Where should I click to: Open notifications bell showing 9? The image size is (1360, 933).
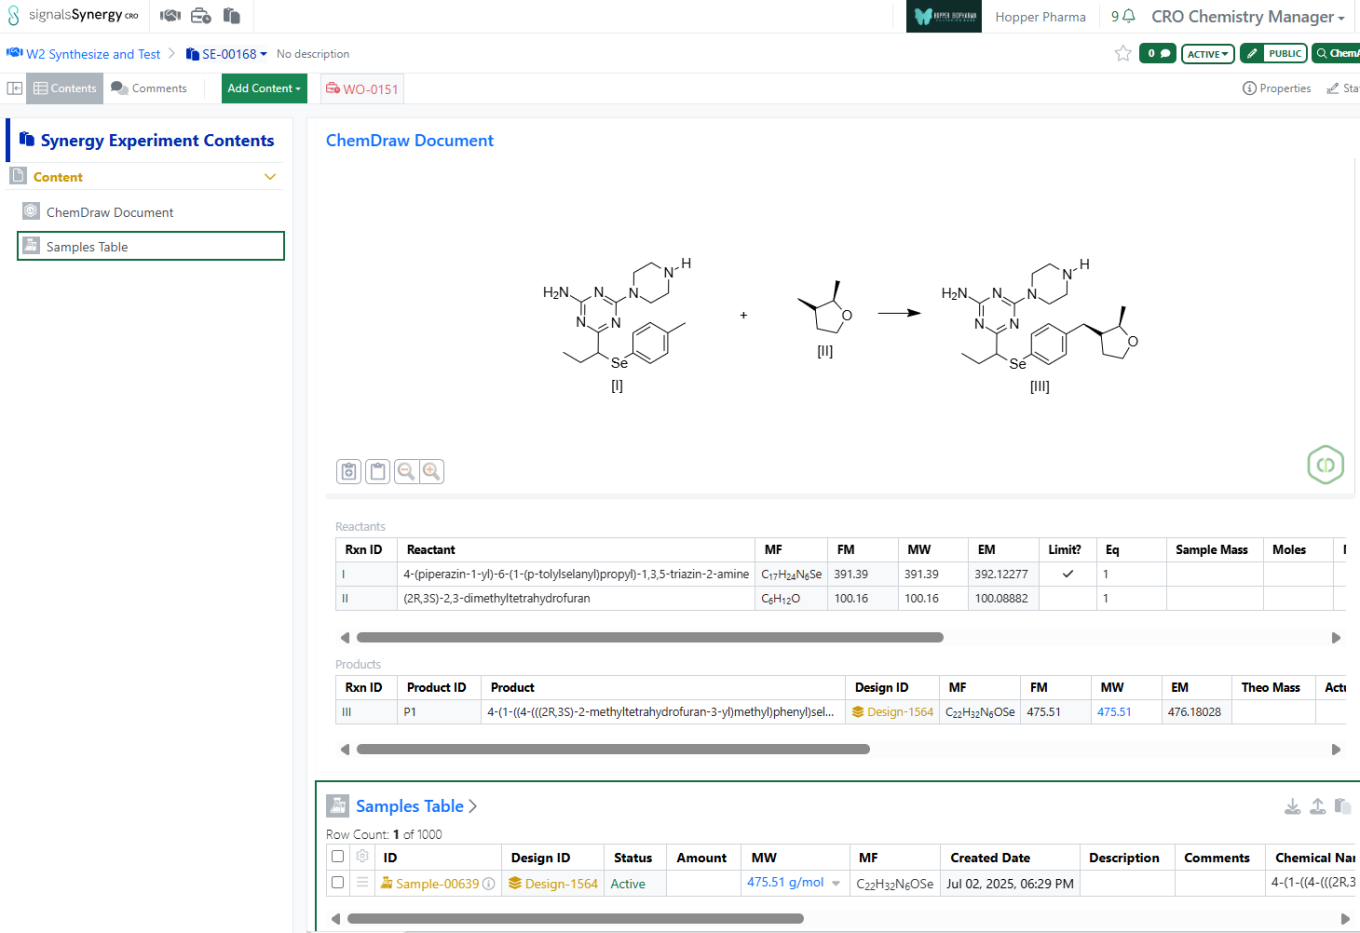coord(1123,16)
